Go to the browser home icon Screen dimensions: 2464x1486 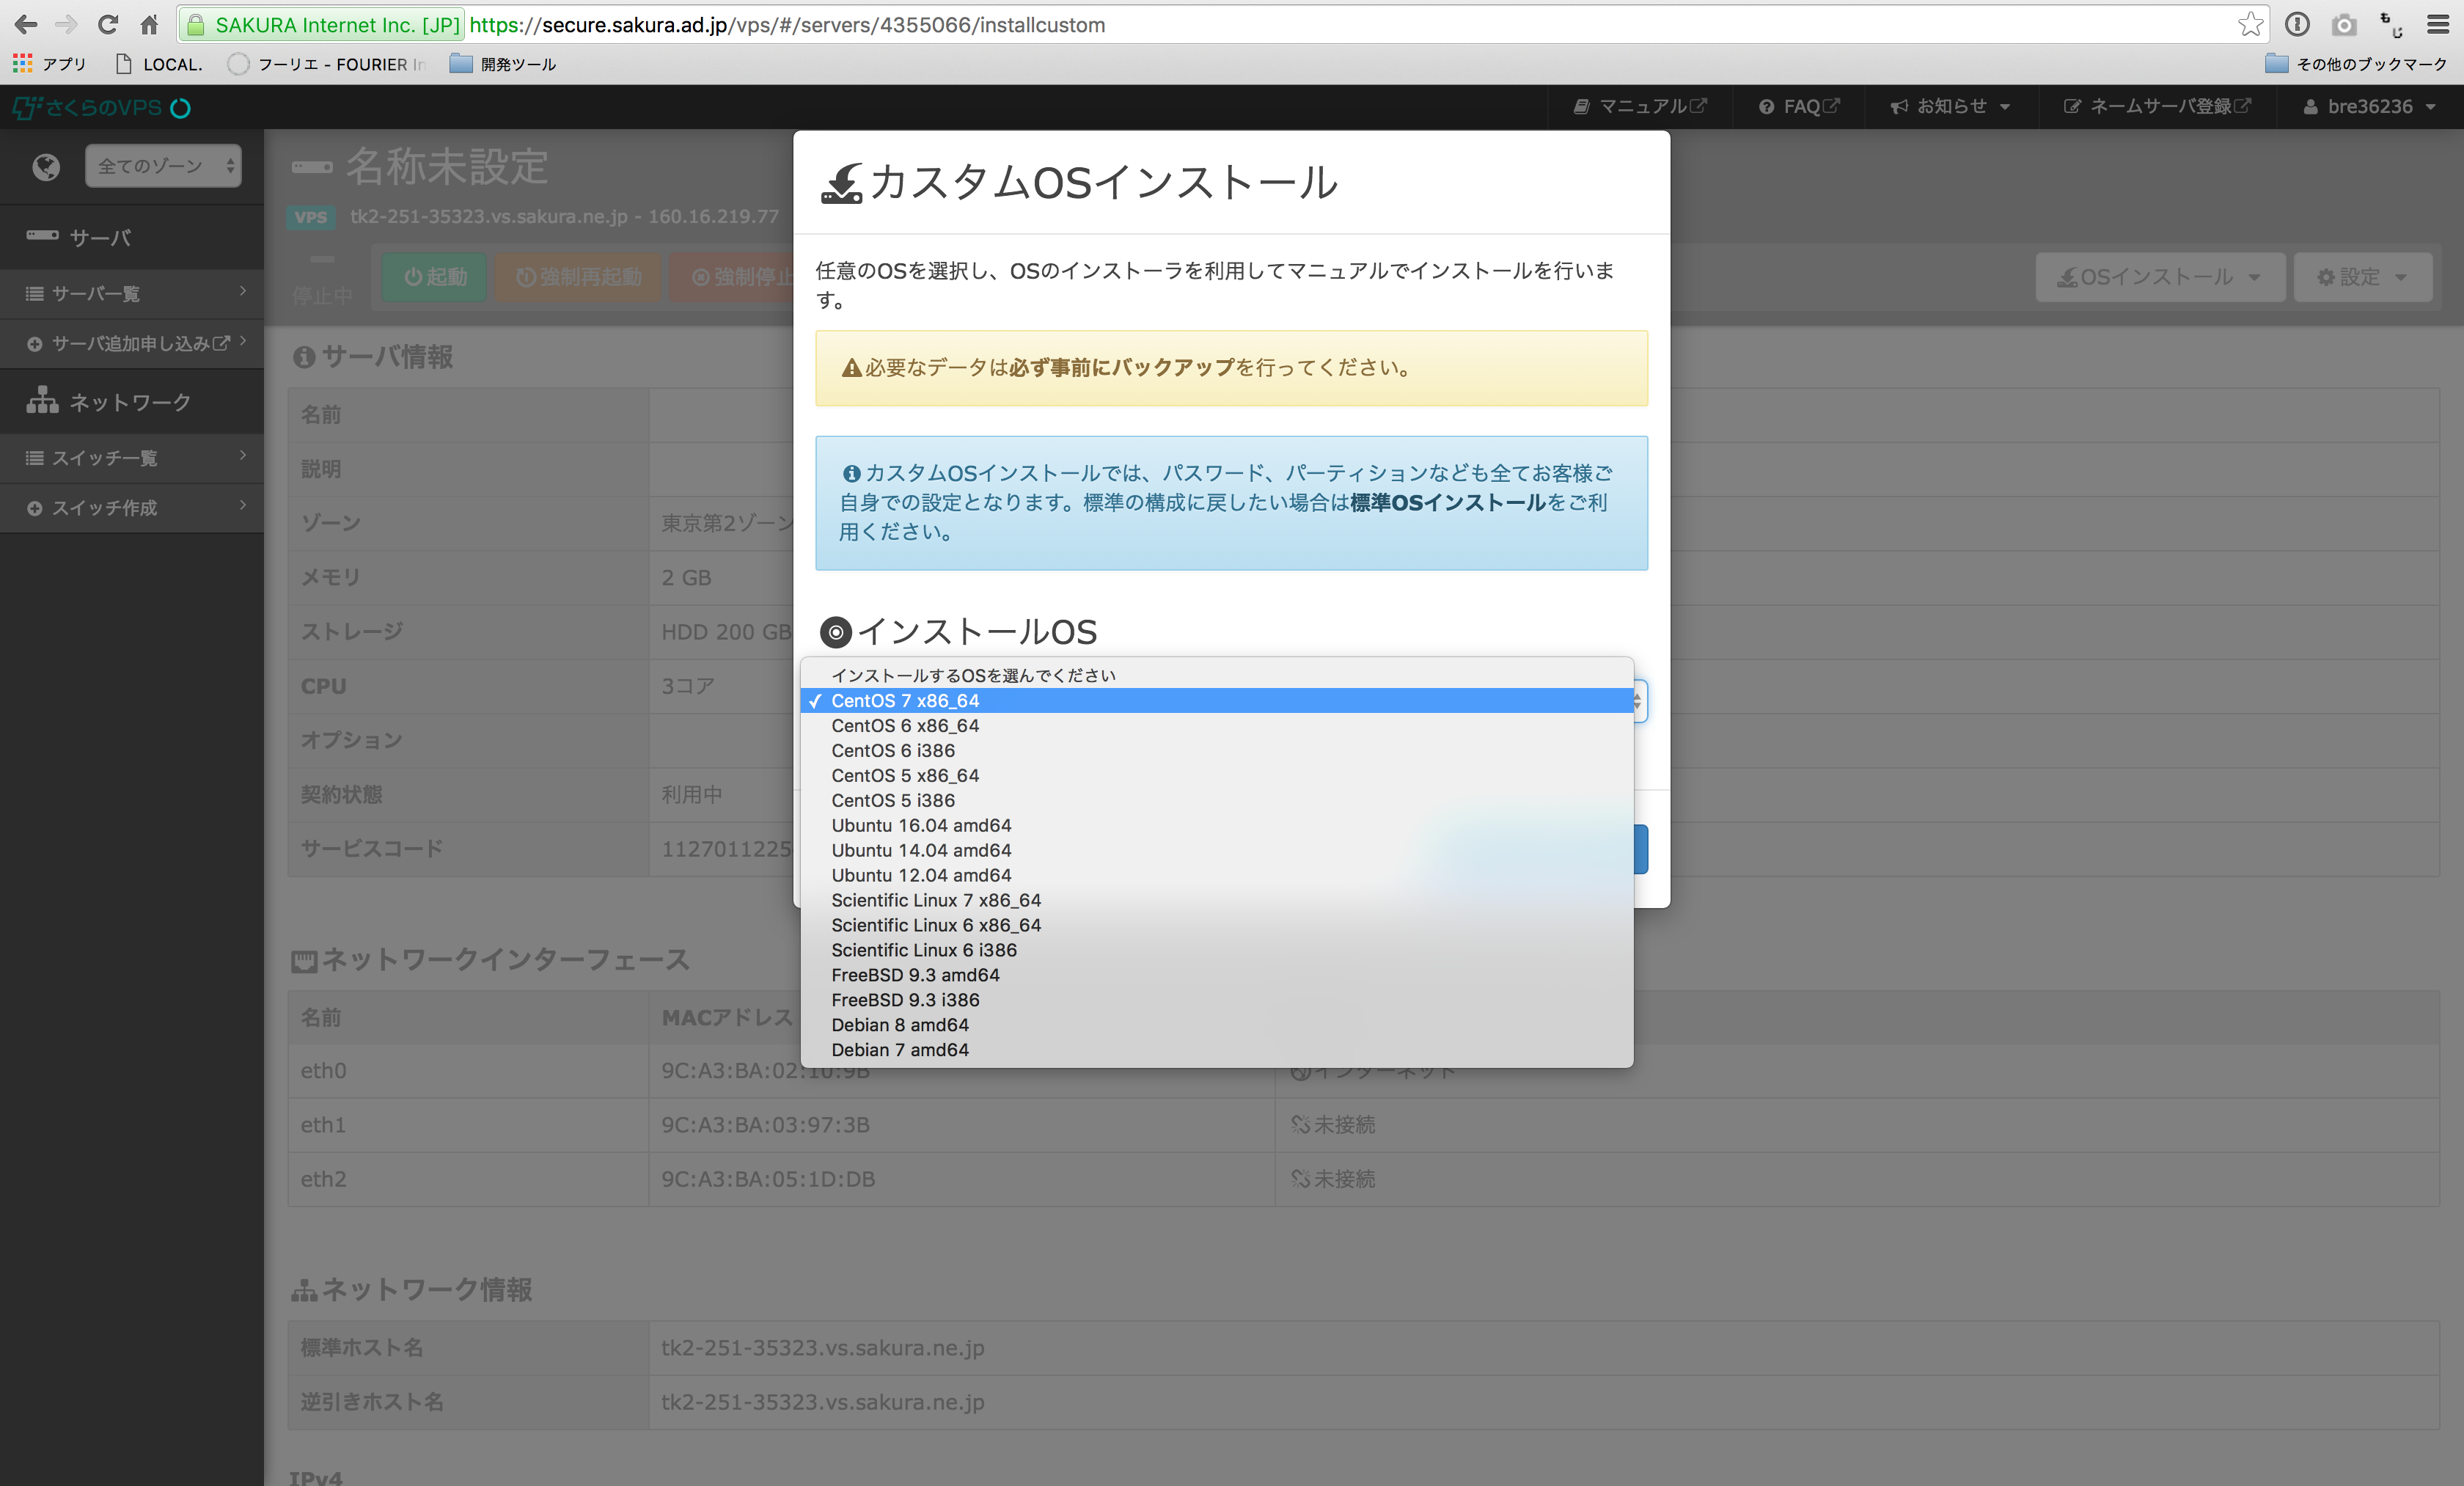point(149,24)
